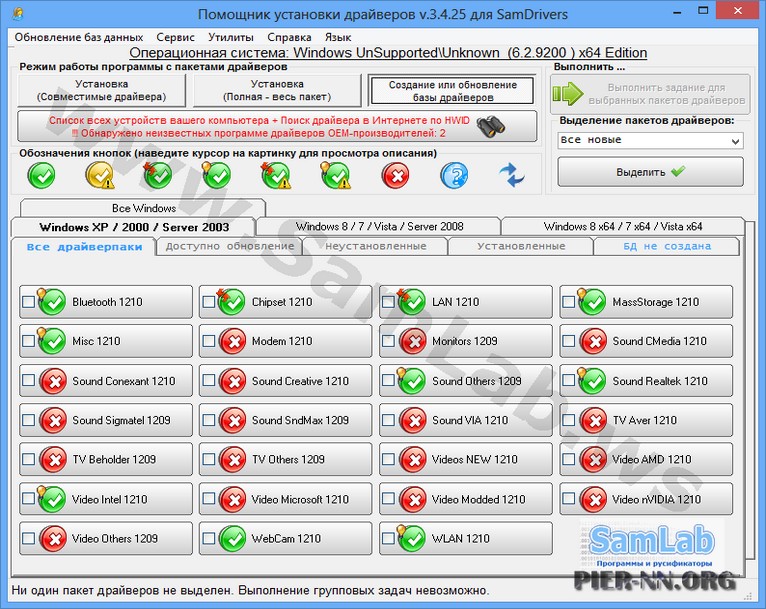766x609 pixels.
Task: Click 'Установка (Совместимые драйвера)' button
Action: point(102,90)
